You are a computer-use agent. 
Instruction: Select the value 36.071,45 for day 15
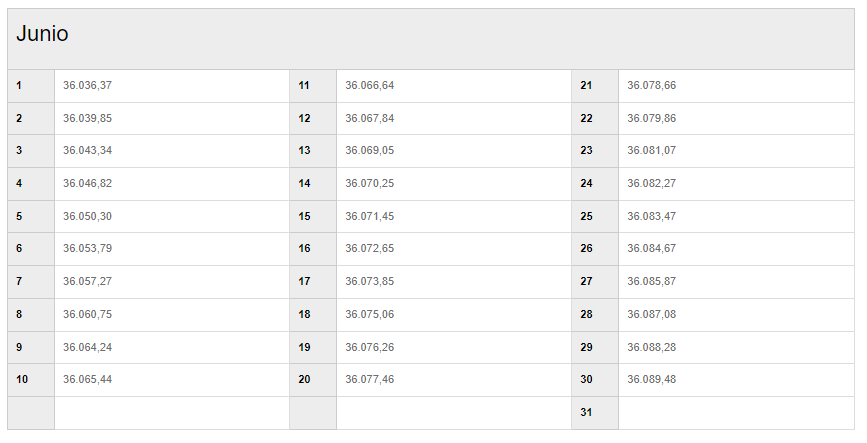point(370,216)
